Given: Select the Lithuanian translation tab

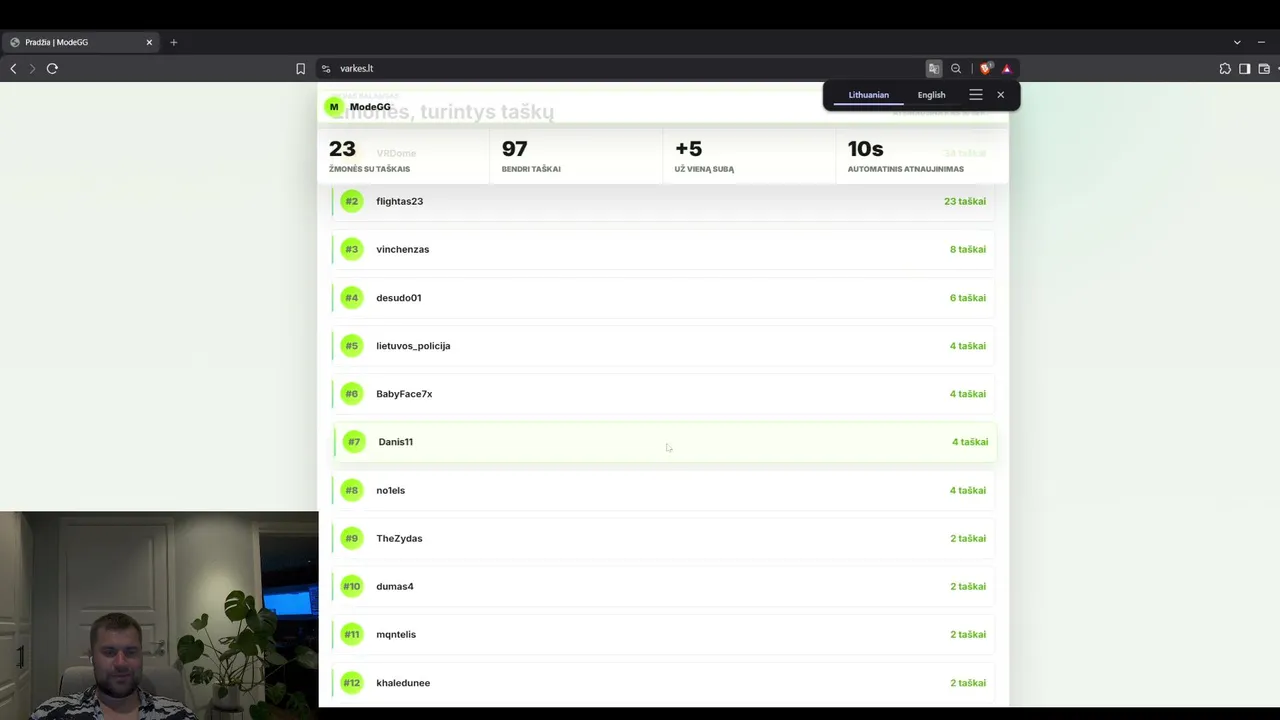Looking at the screenshot, I should [868, 95].
